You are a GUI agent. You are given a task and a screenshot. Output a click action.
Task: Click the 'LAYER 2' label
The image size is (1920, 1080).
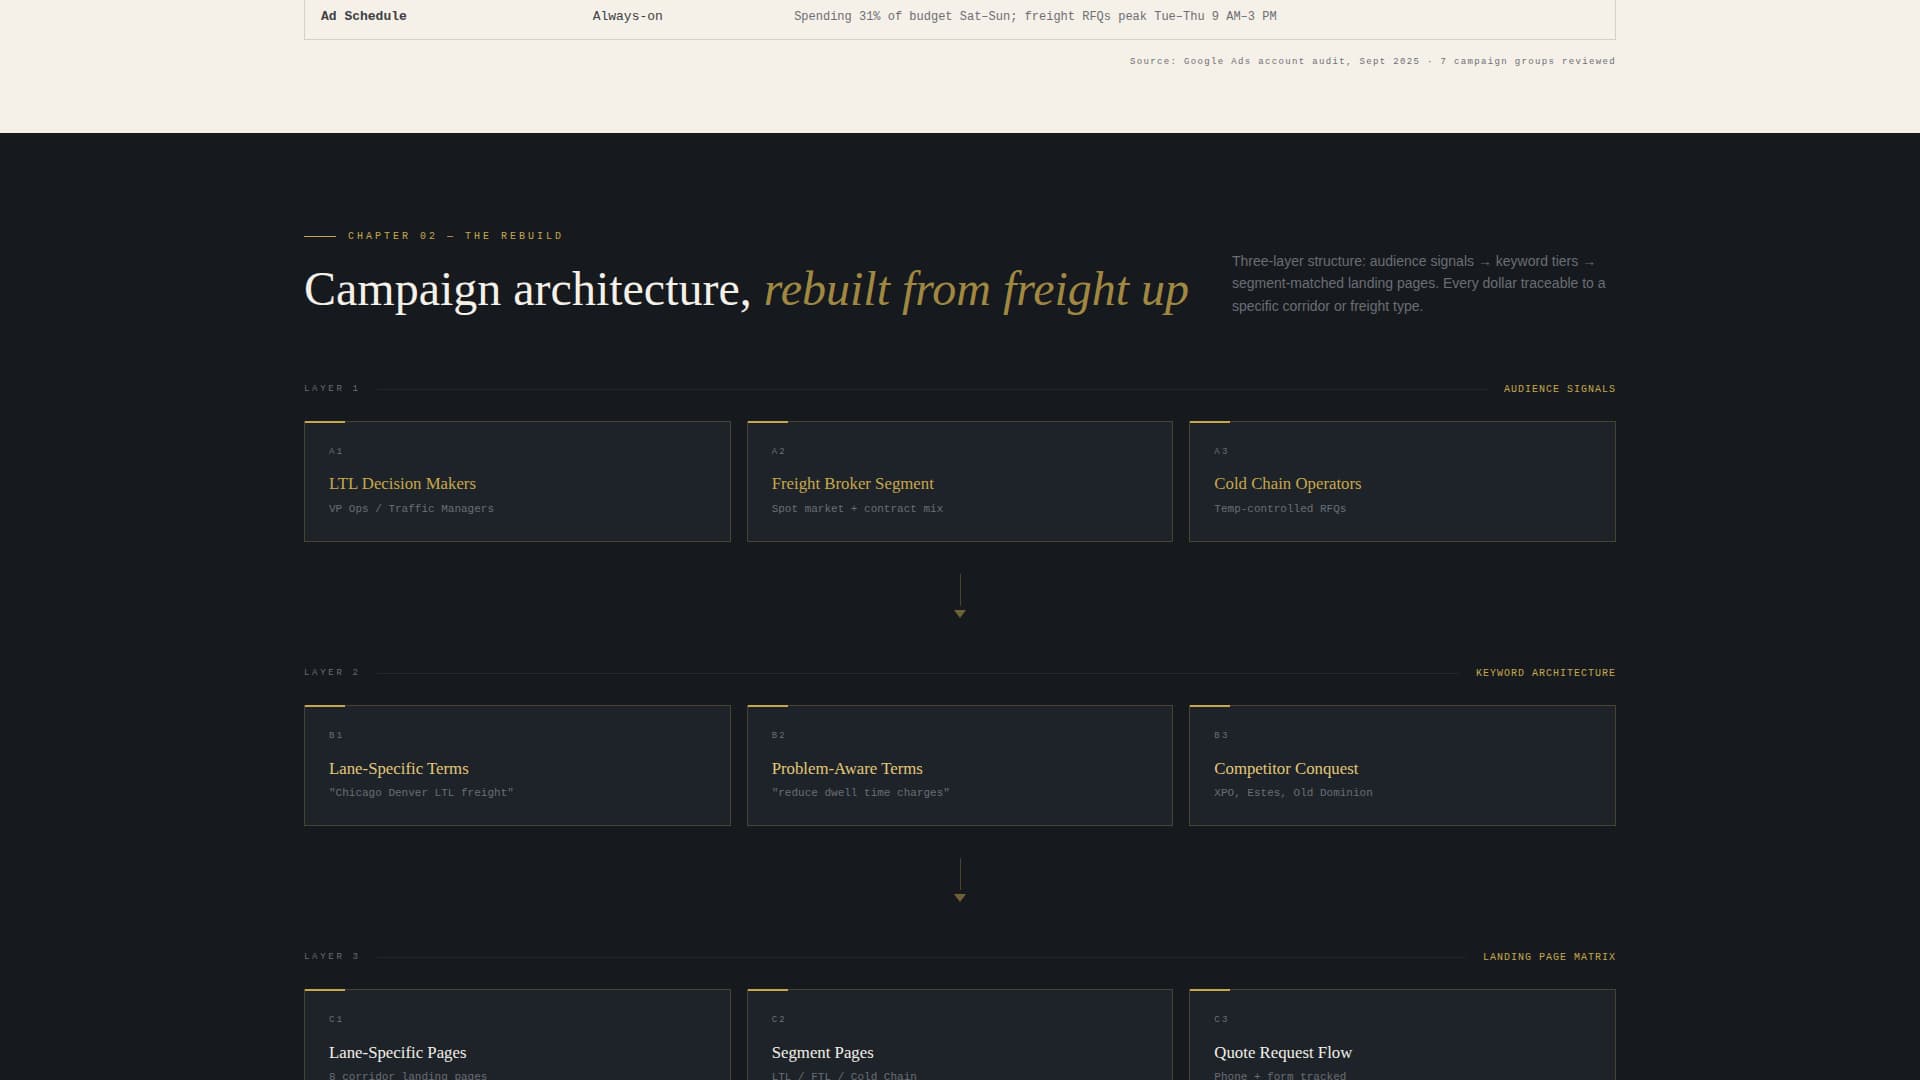tap(331, 672)
